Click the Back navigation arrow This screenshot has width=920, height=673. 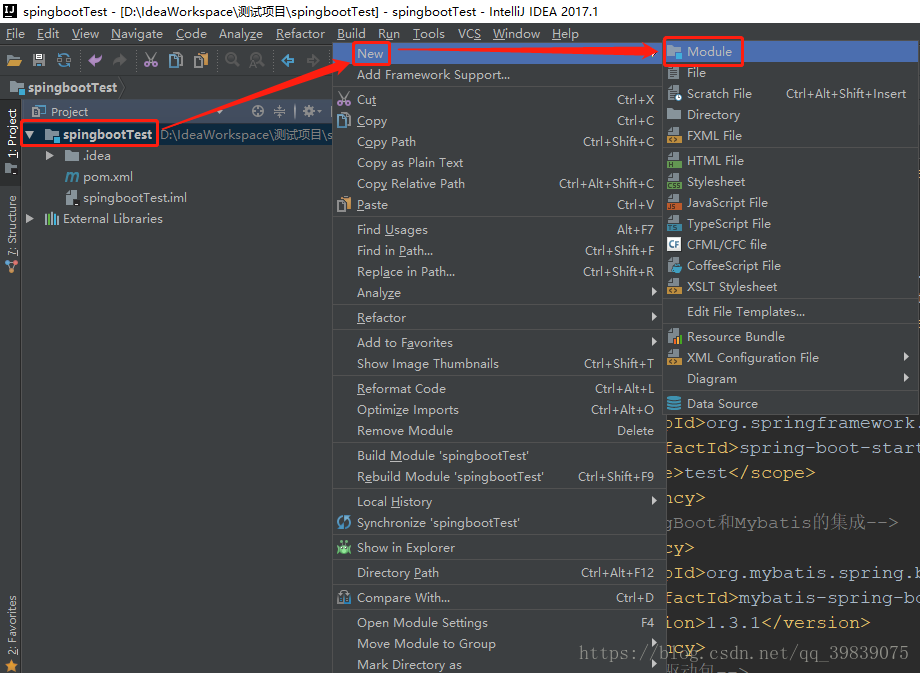(x=288, y=60)
